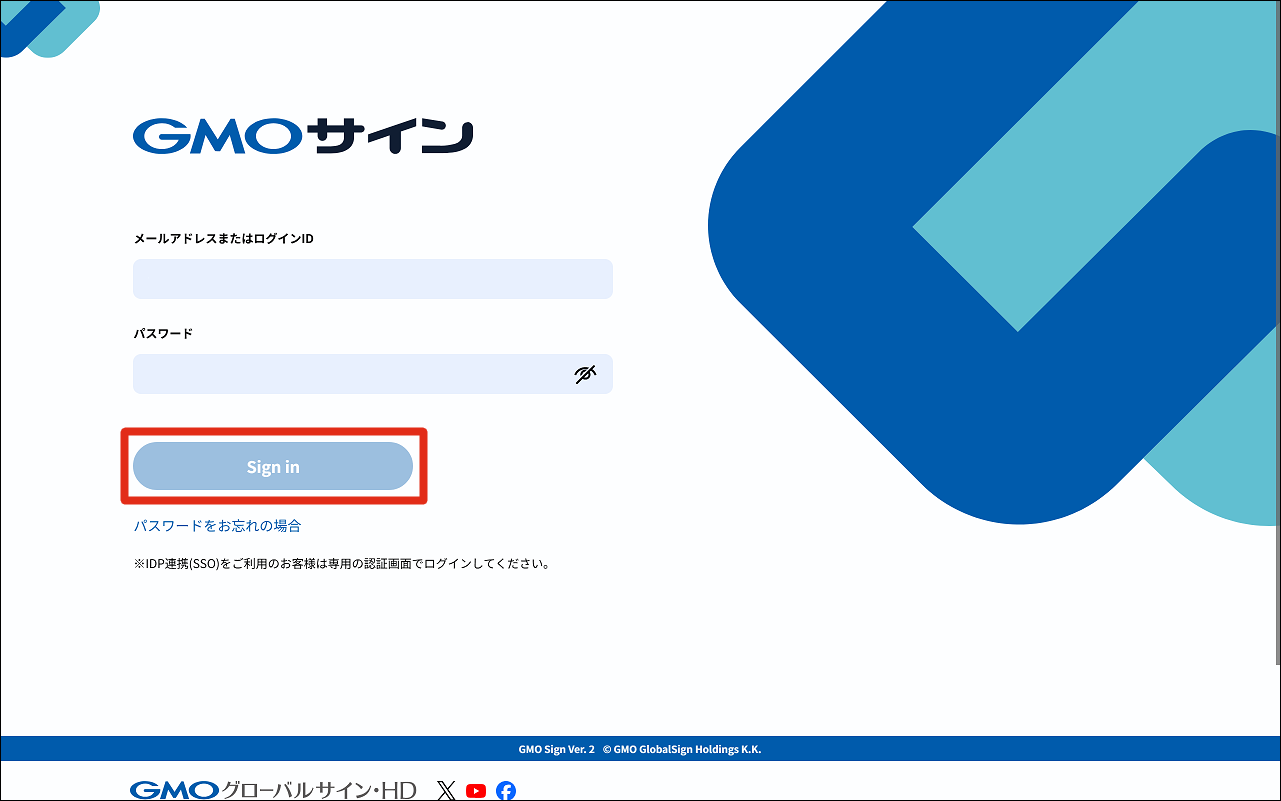Click the GMOグローバルサイン・HD footer logo

272,791
